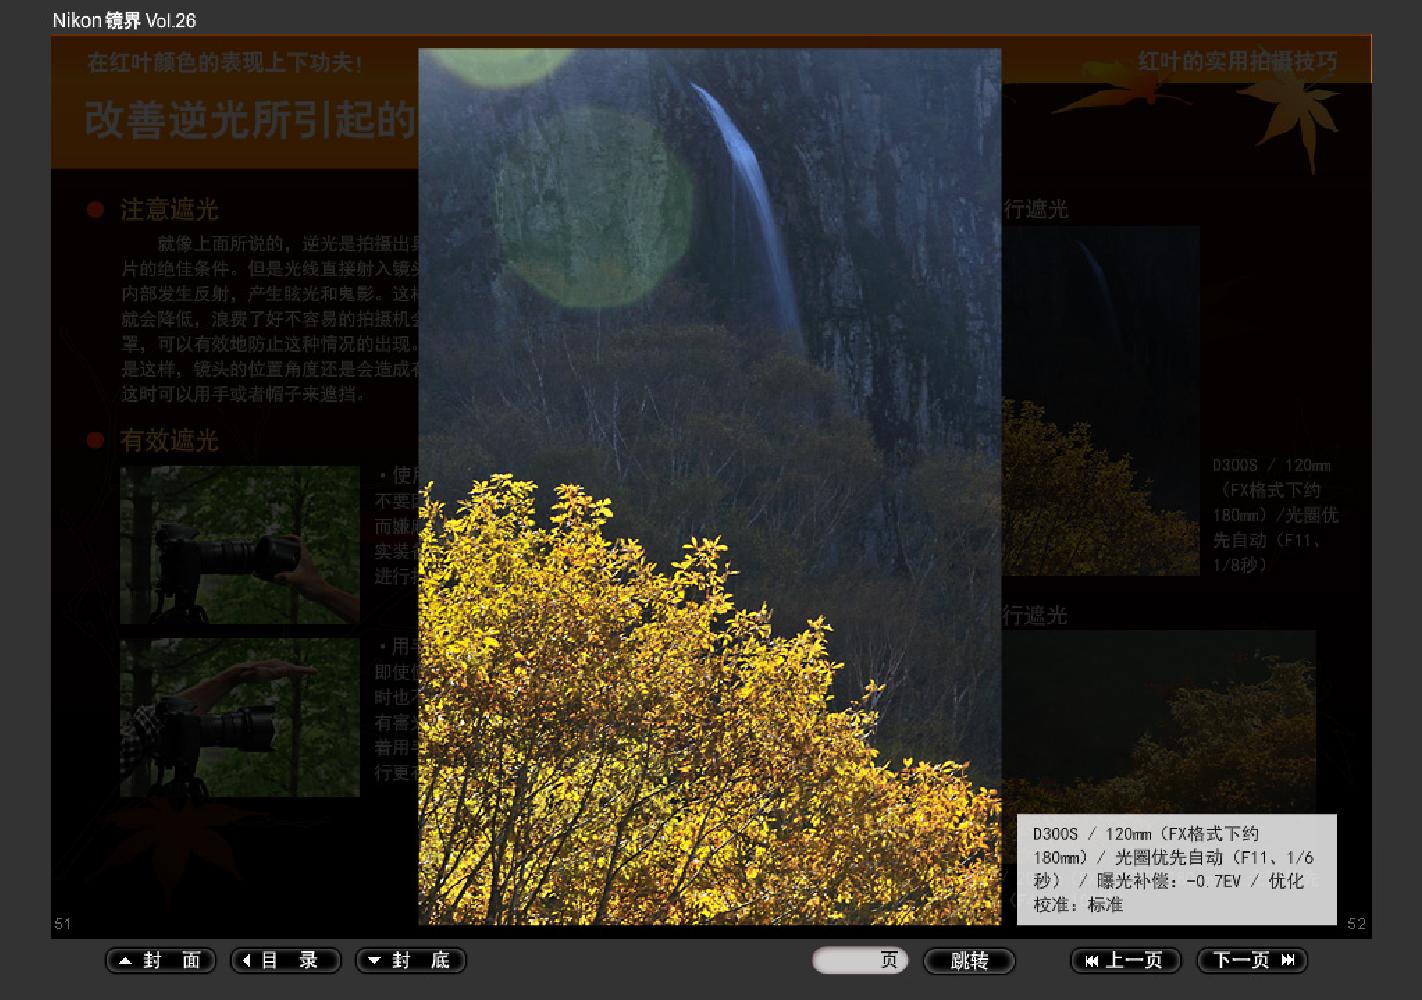Open the table of contents 目录 button
Screen dimensions: 1422x1000
286,961
